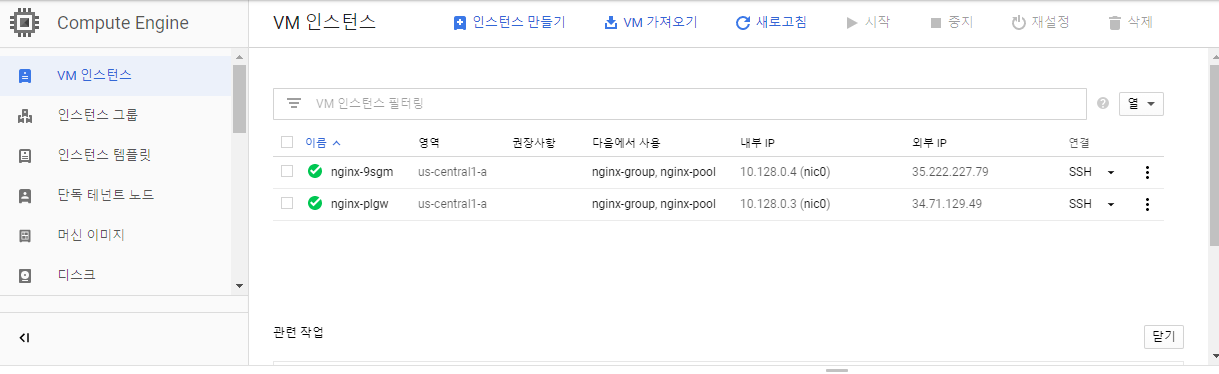The image size is (1219, 374).
Task: Open the 머신 이미지 sidebar icon
Action: (x=25, y=236)
